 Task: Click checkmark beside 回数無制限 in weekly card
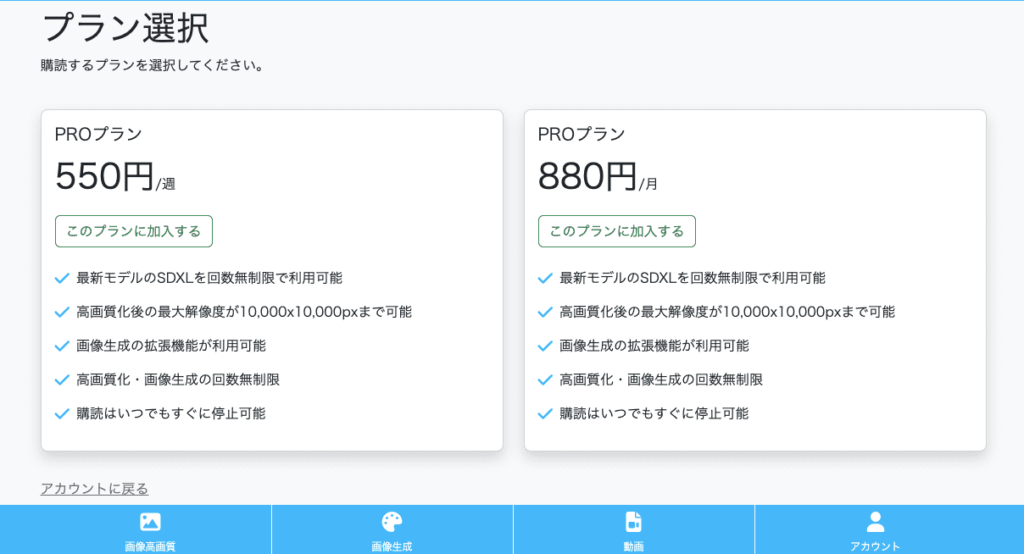pyautogui.click(x=62, y=380)
